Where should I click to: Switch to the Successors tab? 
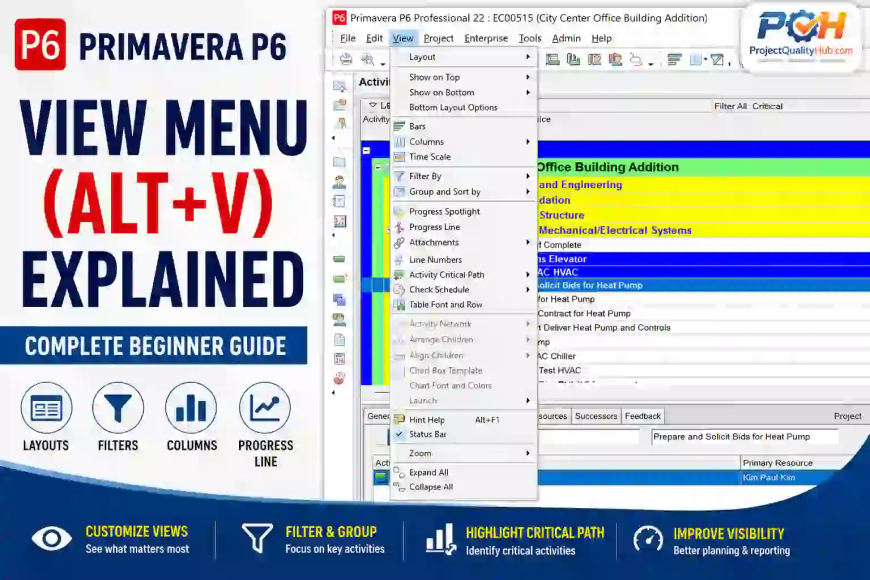(x=596, y=416)
